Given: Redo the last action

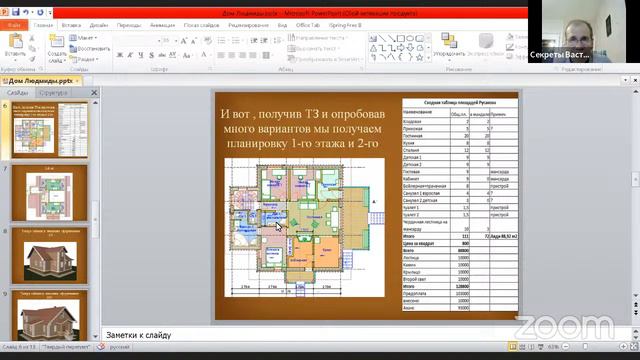Looking at the screenshot, I should pyautogui.click(x=40, y=12).
